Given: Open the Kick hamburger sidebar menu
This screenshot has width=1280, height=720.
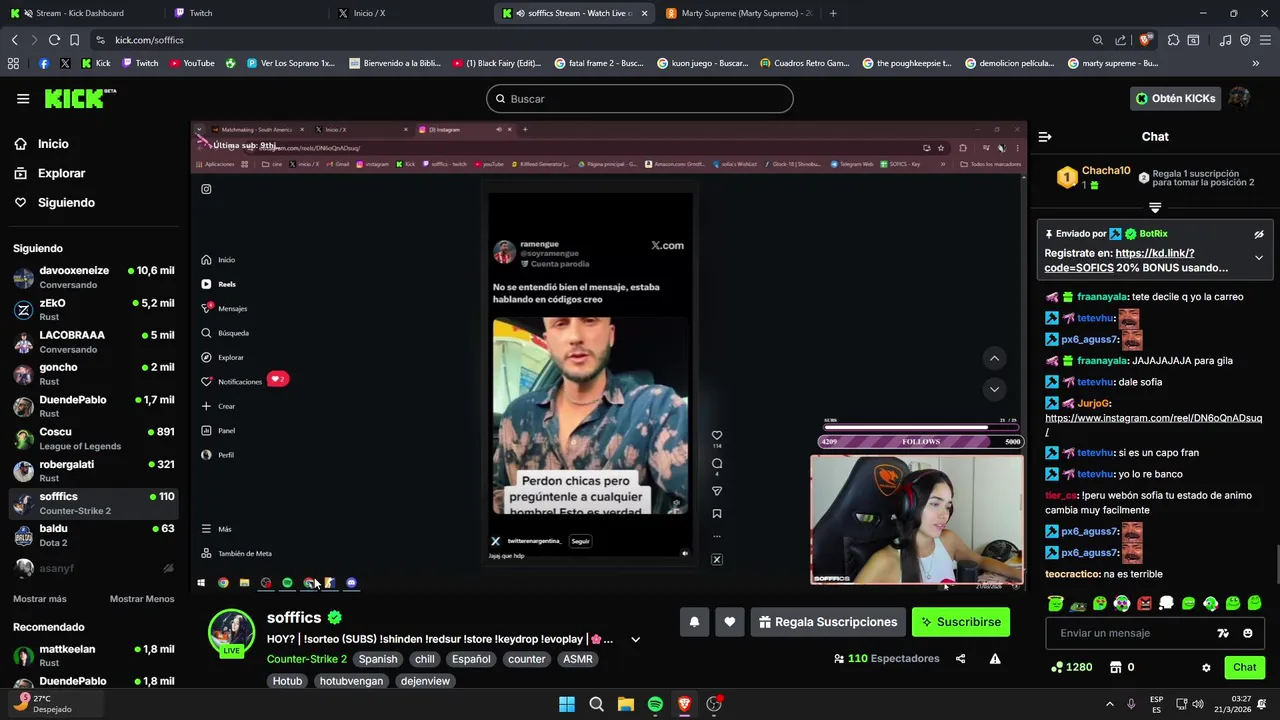Looking at the screenshot, I should (x=23, y=98).
